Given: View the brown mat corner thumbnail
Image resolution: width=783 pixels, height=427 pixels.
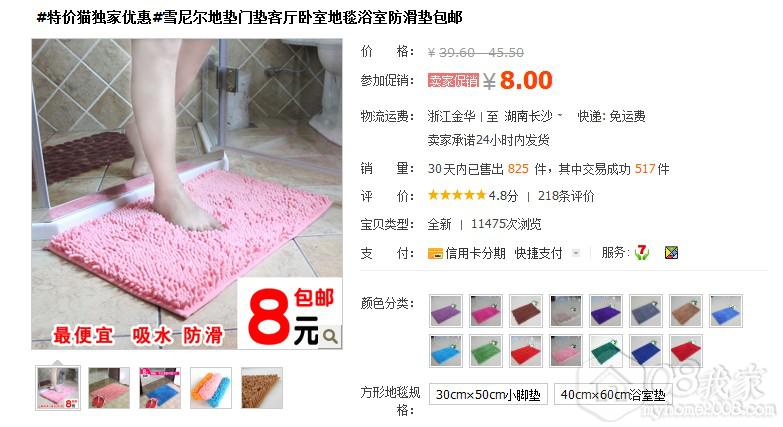Looking at the screenshot, I should point(262,388).
